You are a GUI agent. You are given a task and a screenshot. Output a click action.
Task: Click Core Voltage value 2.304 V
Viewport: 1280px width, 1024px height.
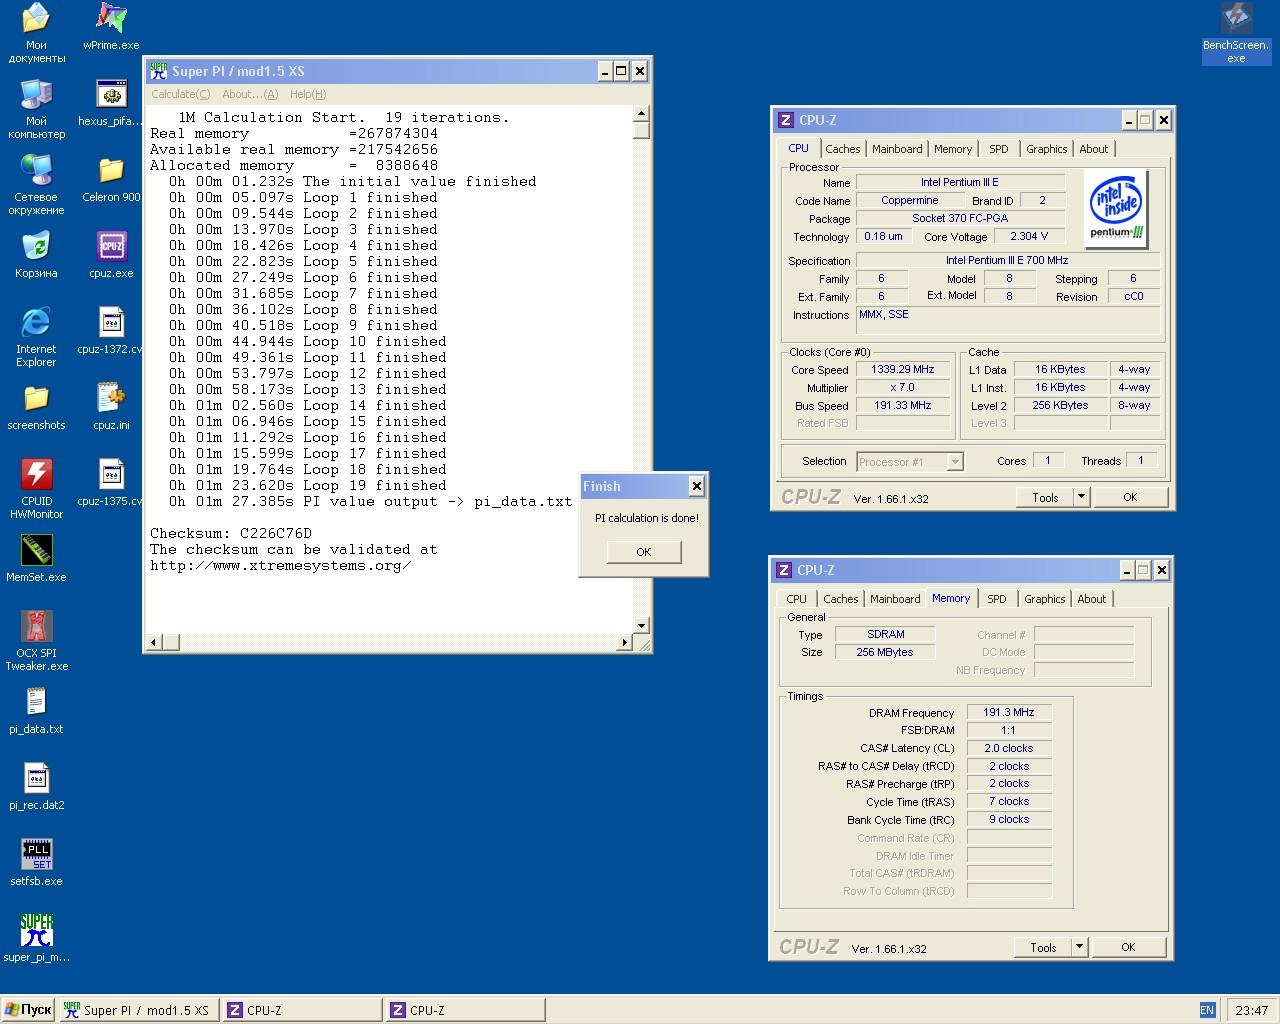tap(1029, 236)
